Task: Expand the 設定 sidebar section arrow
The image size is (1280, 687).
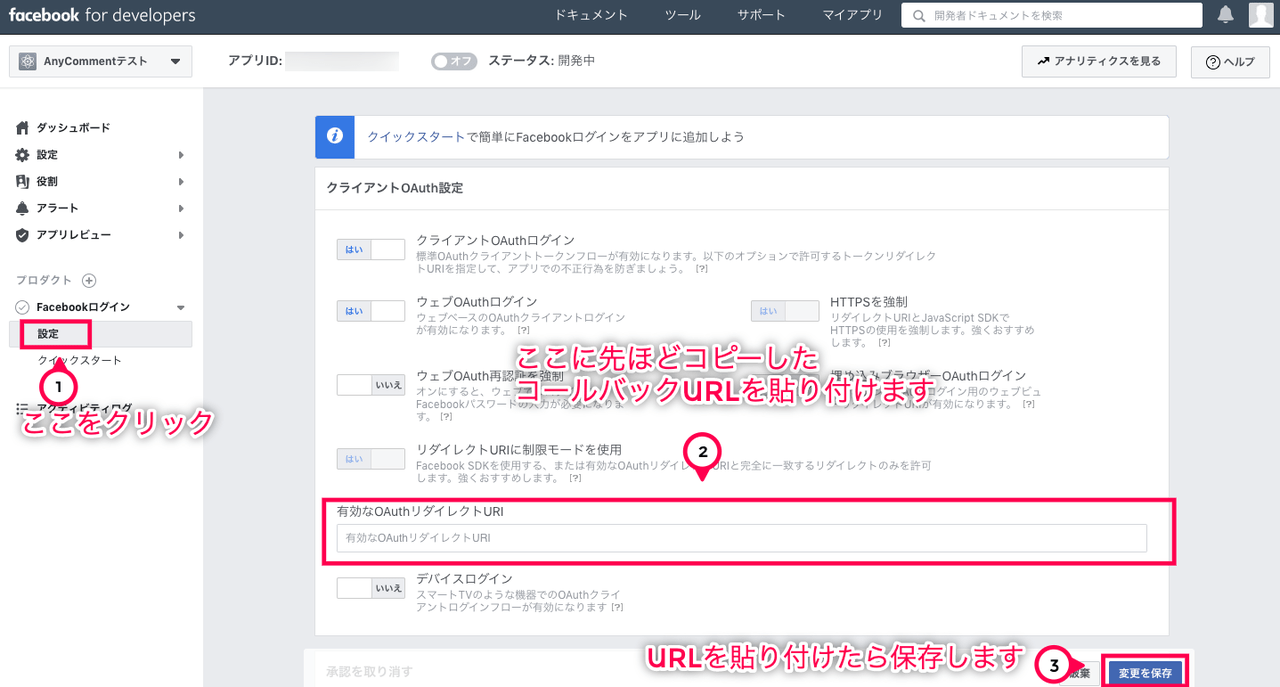Action: tap(181, 155)
